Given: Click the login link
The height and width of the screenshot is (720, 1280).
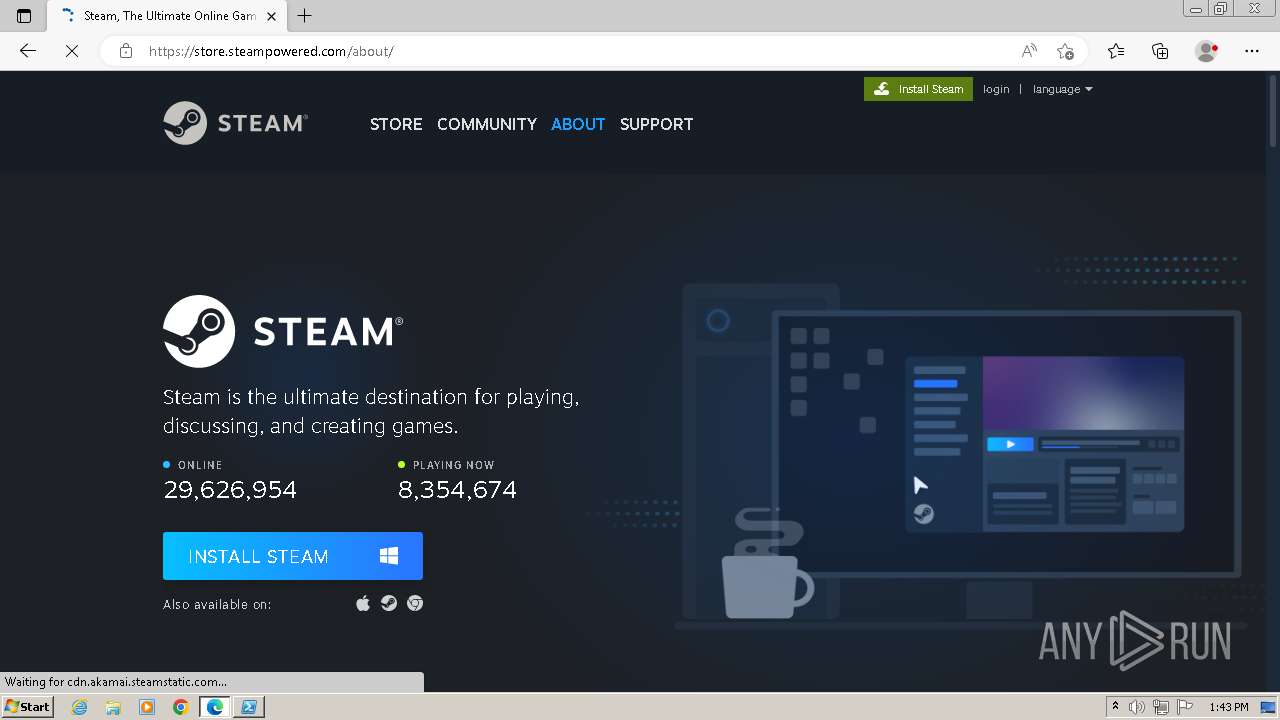Looking at the screenshot, I should point(996,89).
